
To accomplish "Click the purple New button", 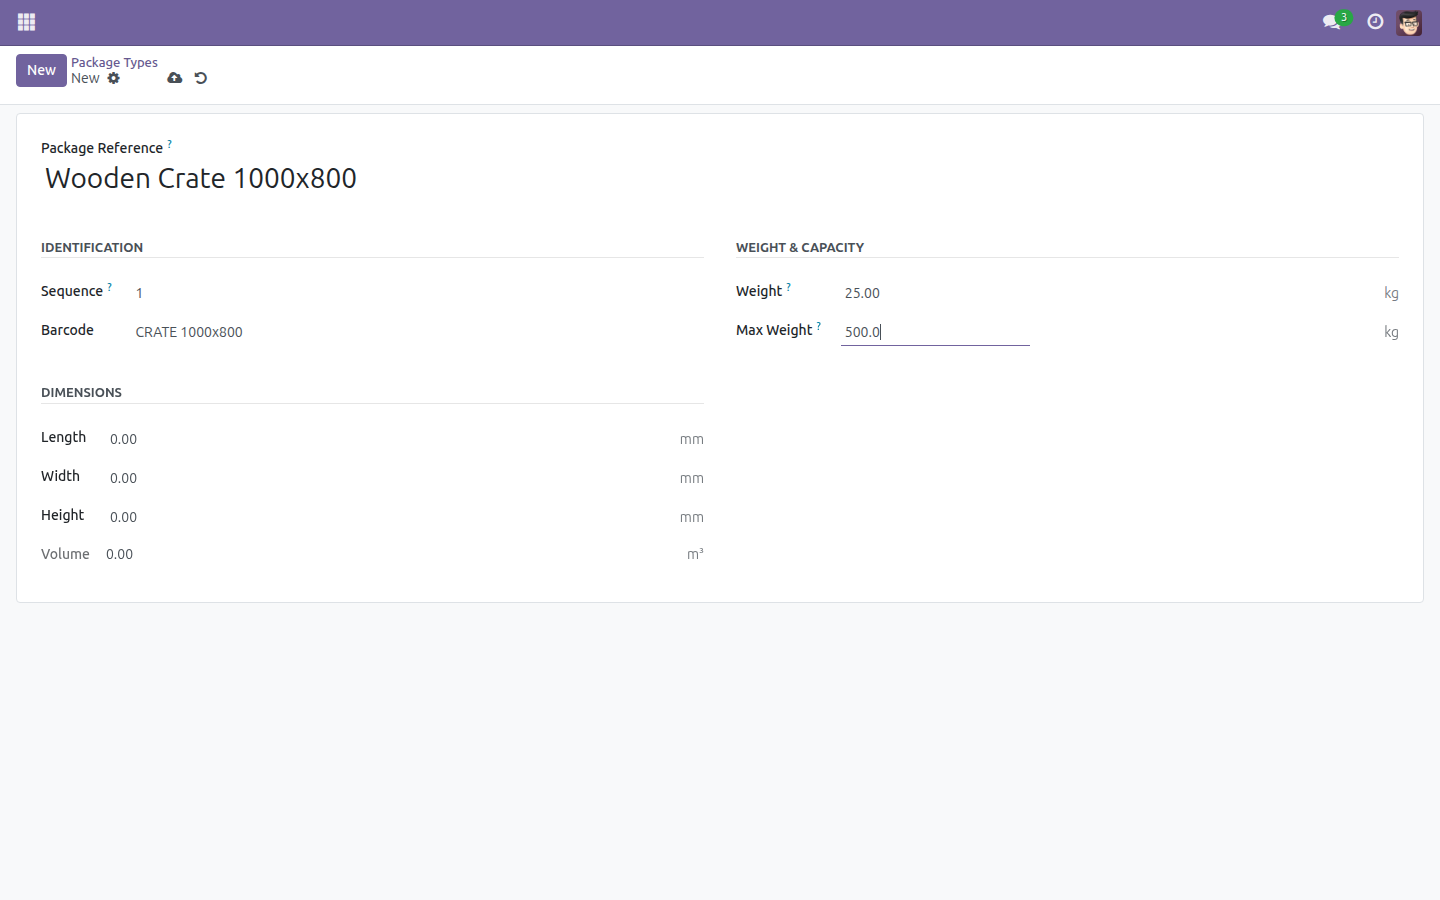I will click(41, 70).
